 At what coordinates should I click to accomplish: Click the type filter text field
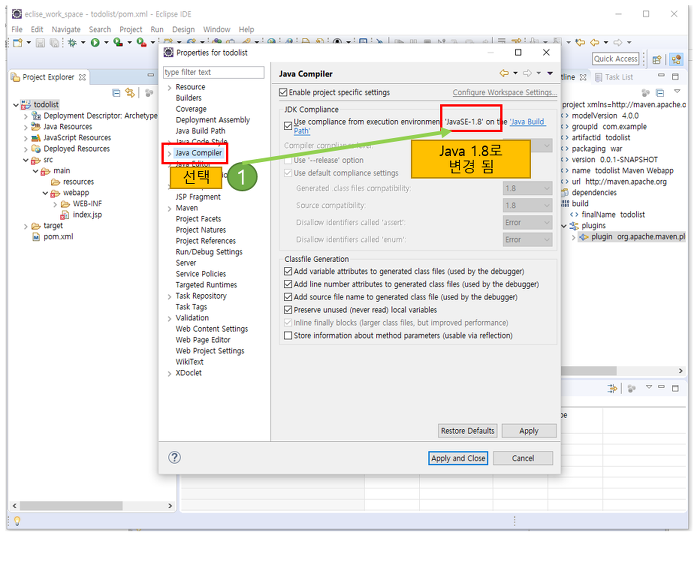point(214,72)
